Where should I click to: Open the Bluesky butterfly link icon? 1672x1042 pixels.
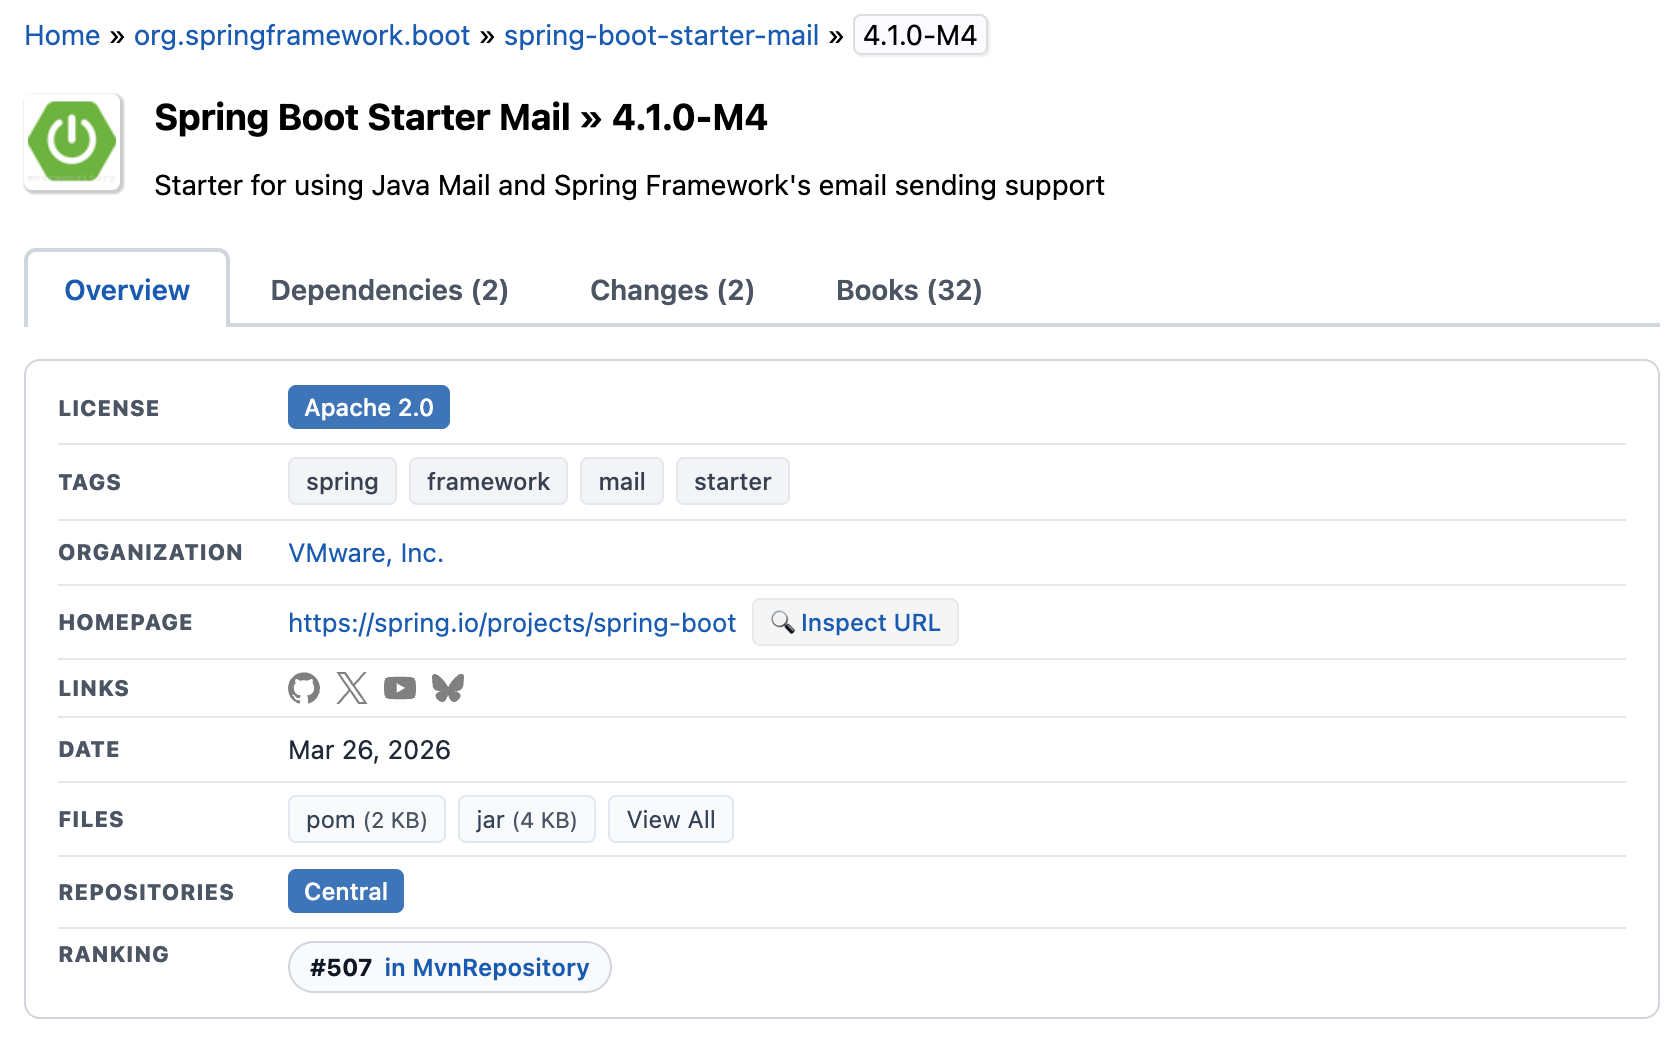pos(448,688)
